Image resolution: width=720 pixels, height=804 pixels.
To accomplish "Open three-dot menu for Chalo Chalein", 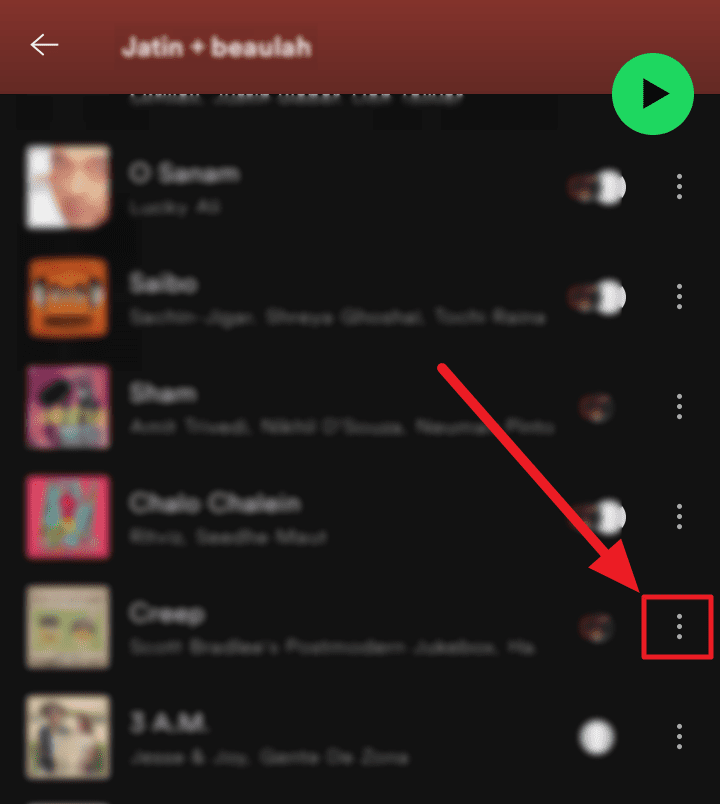I will (679, 516).
